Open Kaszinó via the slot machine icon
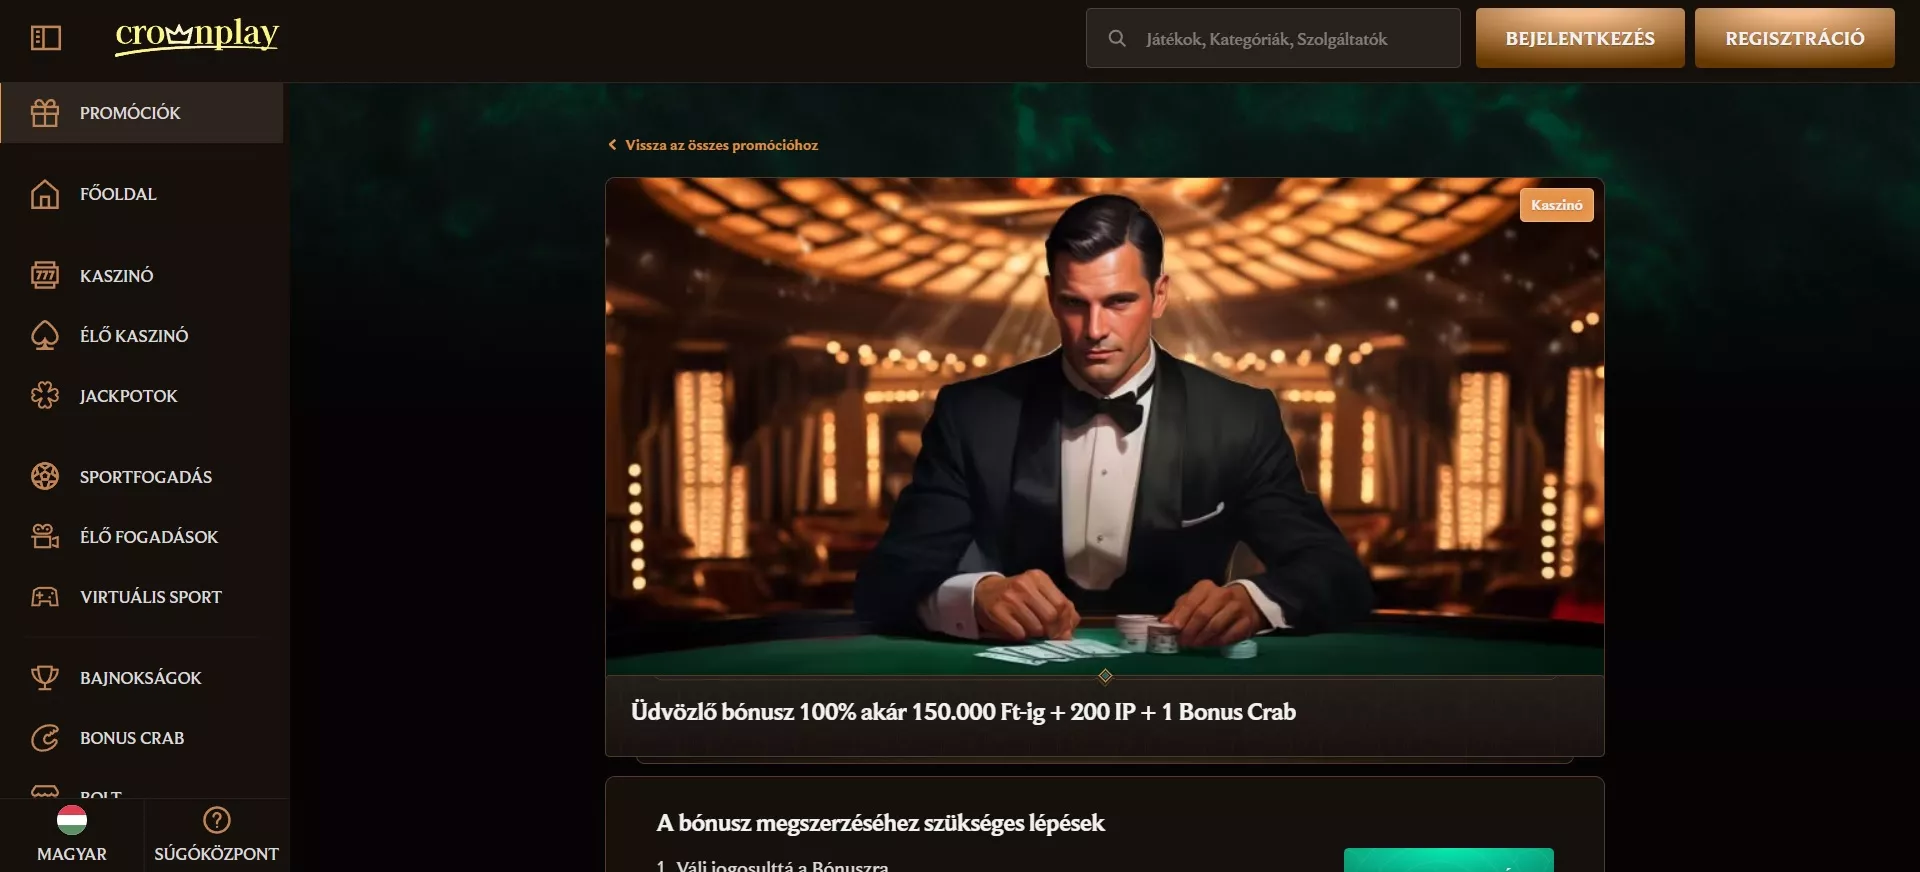 tap(45, 275)
